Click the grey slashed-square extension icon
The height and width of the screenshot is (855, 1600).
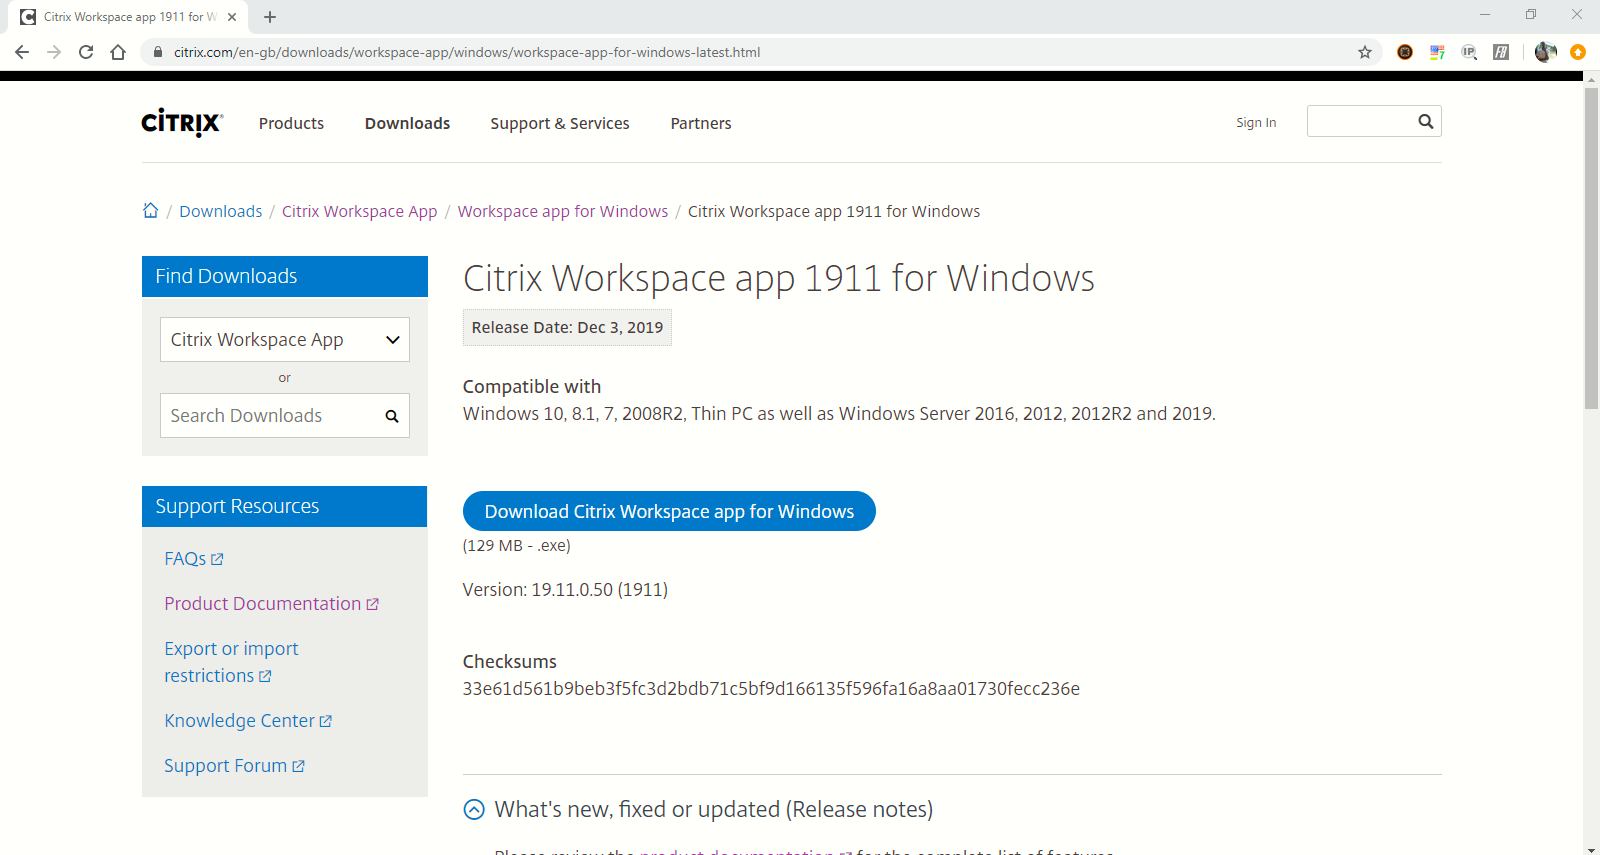pyautogui.click(x=1501, y=52)
